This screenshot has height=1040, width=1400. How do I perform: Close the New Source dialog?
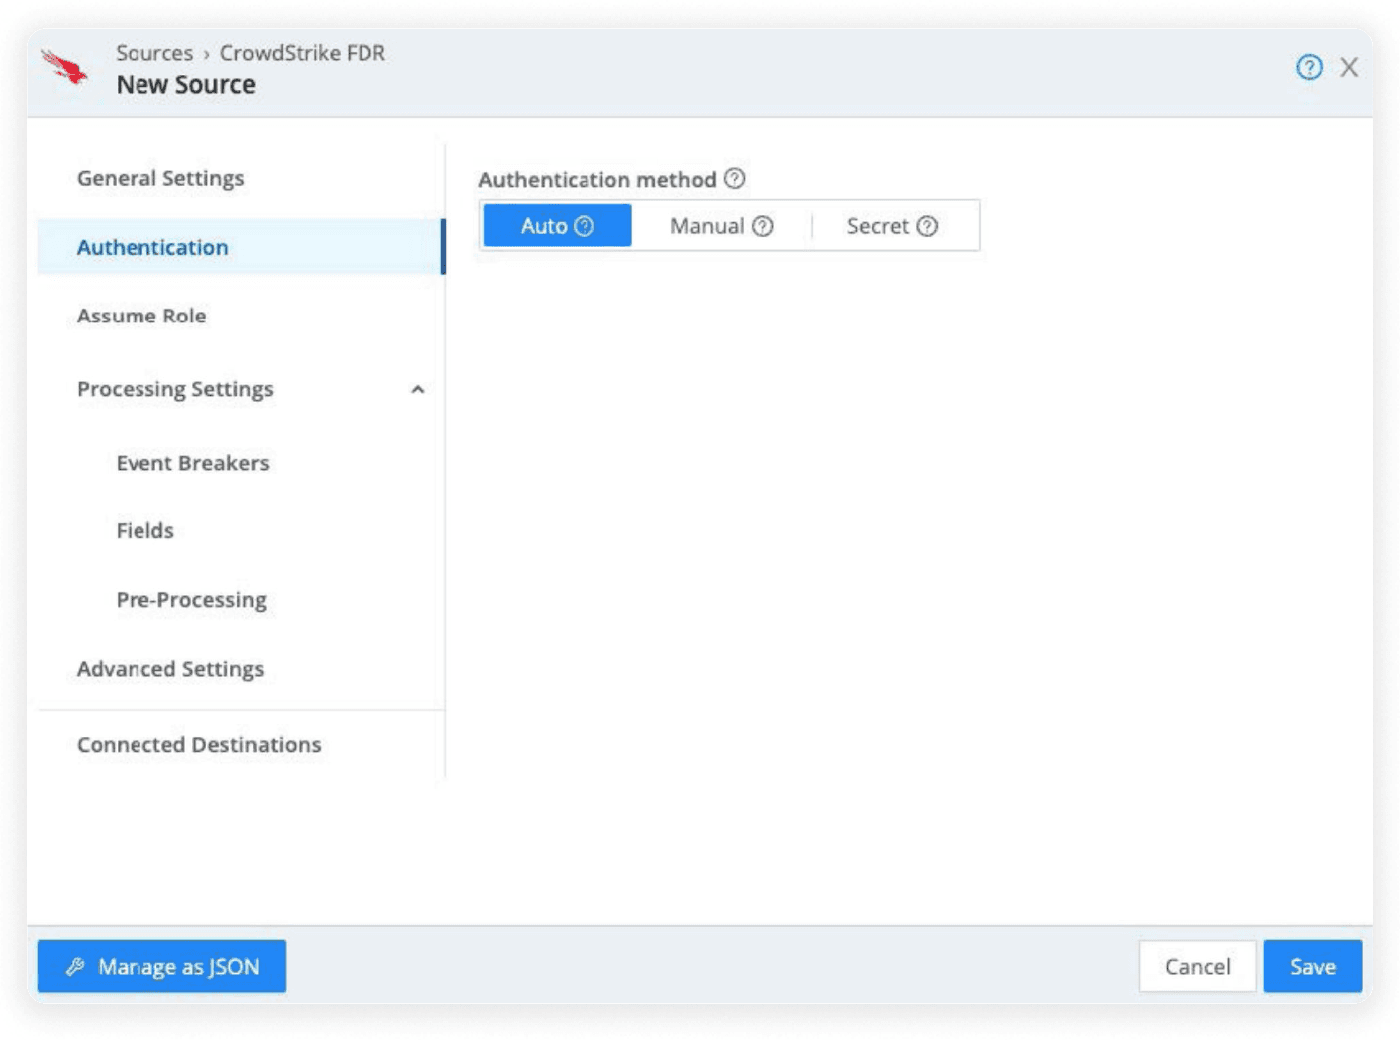click(1349, 67)
